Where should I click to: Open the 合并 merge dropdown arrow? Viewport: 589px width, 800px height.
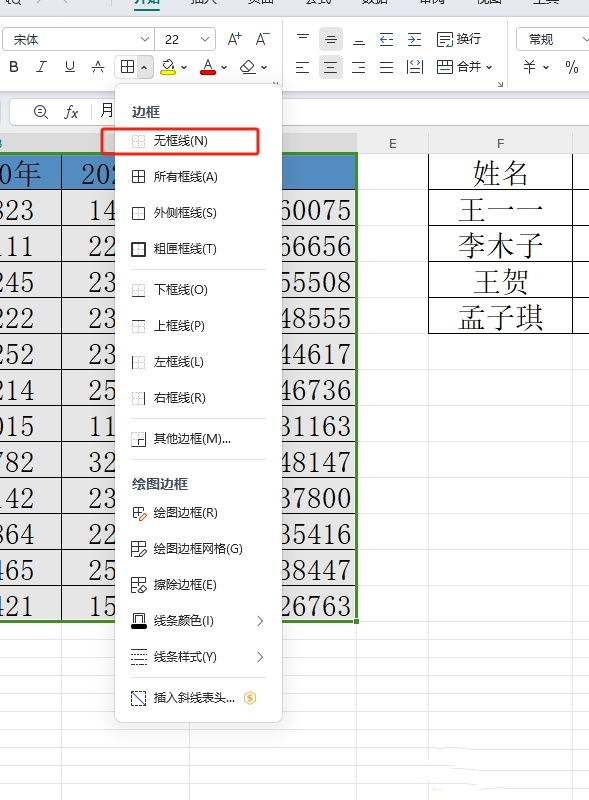(x=489, y=67)
